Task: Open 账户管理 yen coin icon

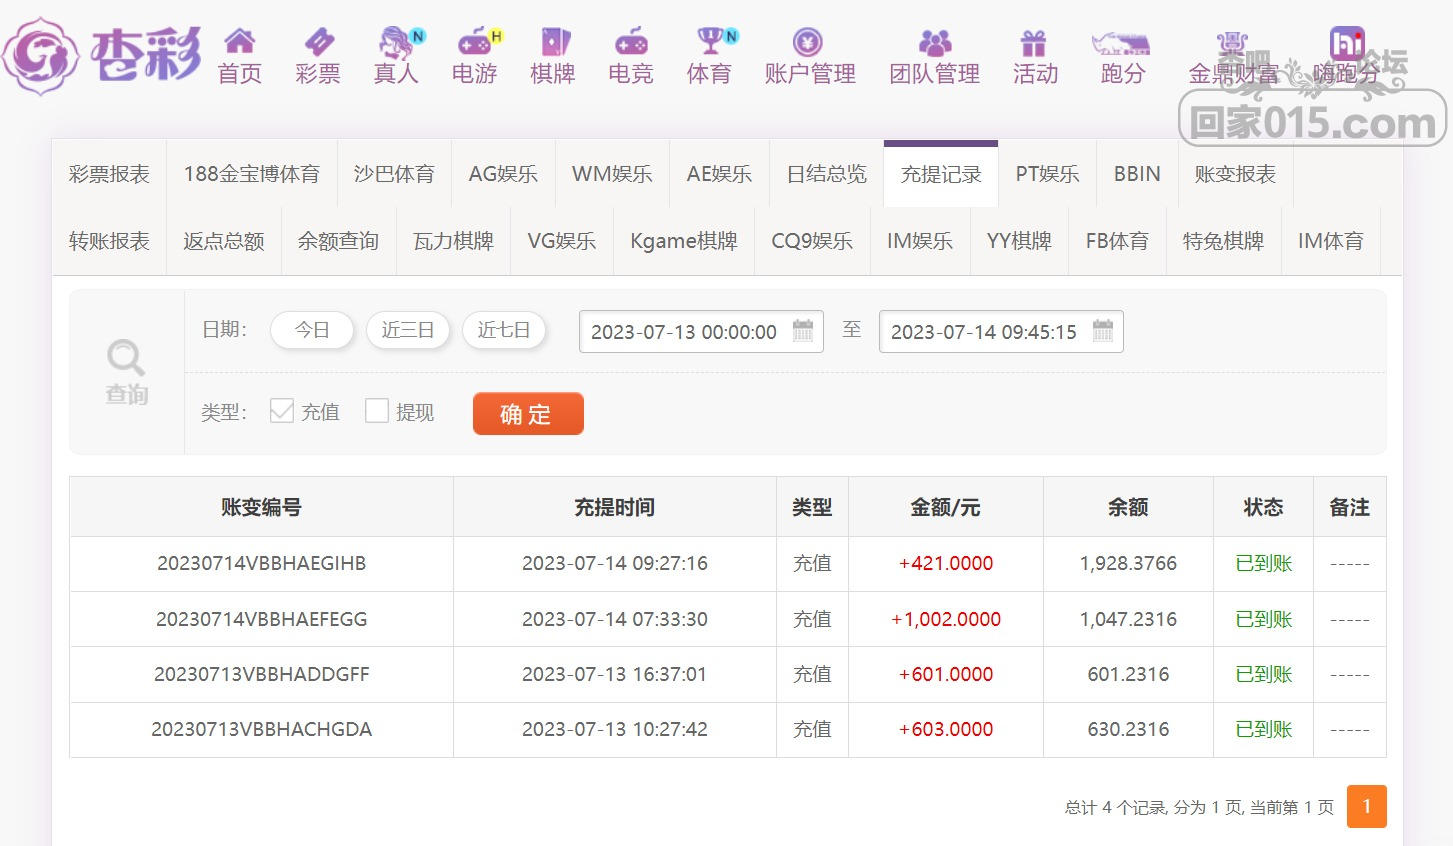Action: tap(808, 42)
